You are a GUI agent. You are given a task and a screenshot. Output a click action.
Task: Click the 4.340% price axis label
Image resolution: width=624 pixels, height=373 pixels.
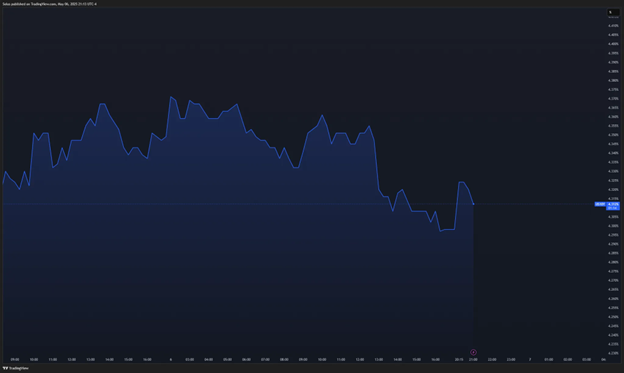pyautogui.click(x=613, y=153)
